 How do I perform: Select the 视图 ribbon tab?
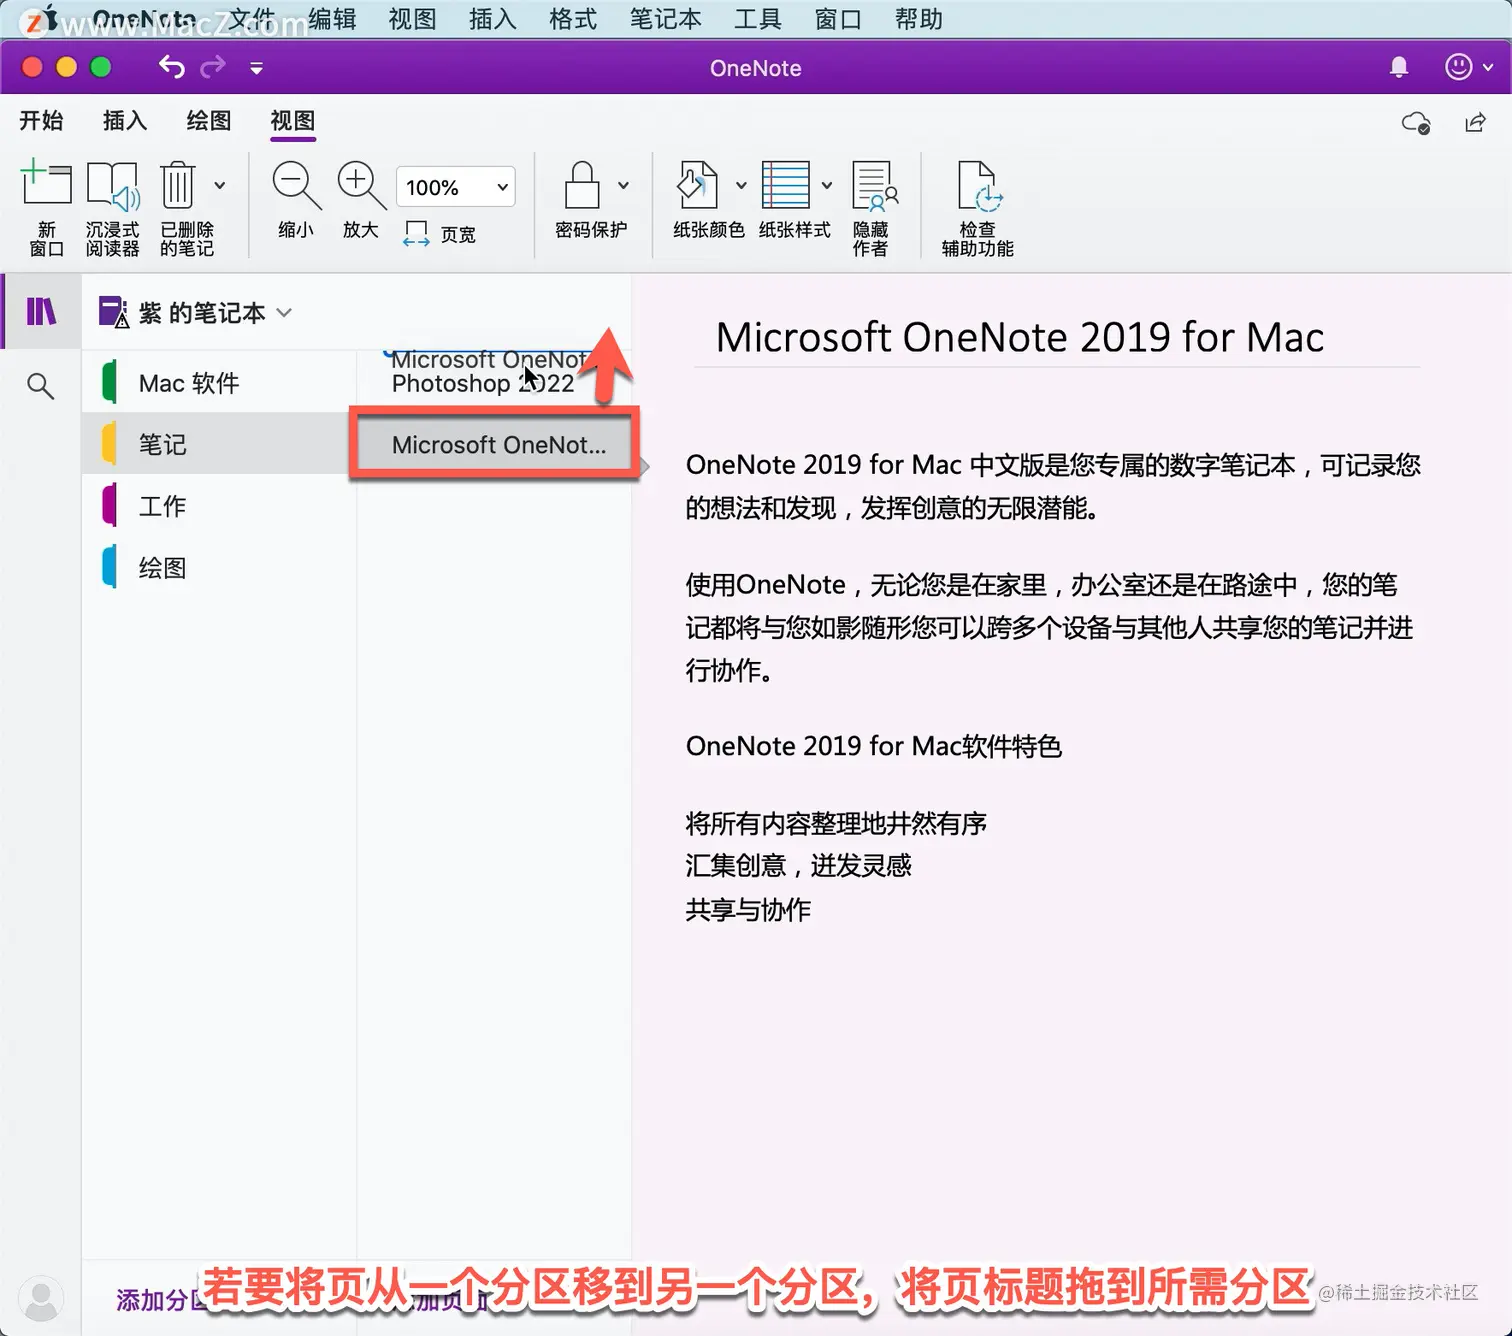coord(293,121)
